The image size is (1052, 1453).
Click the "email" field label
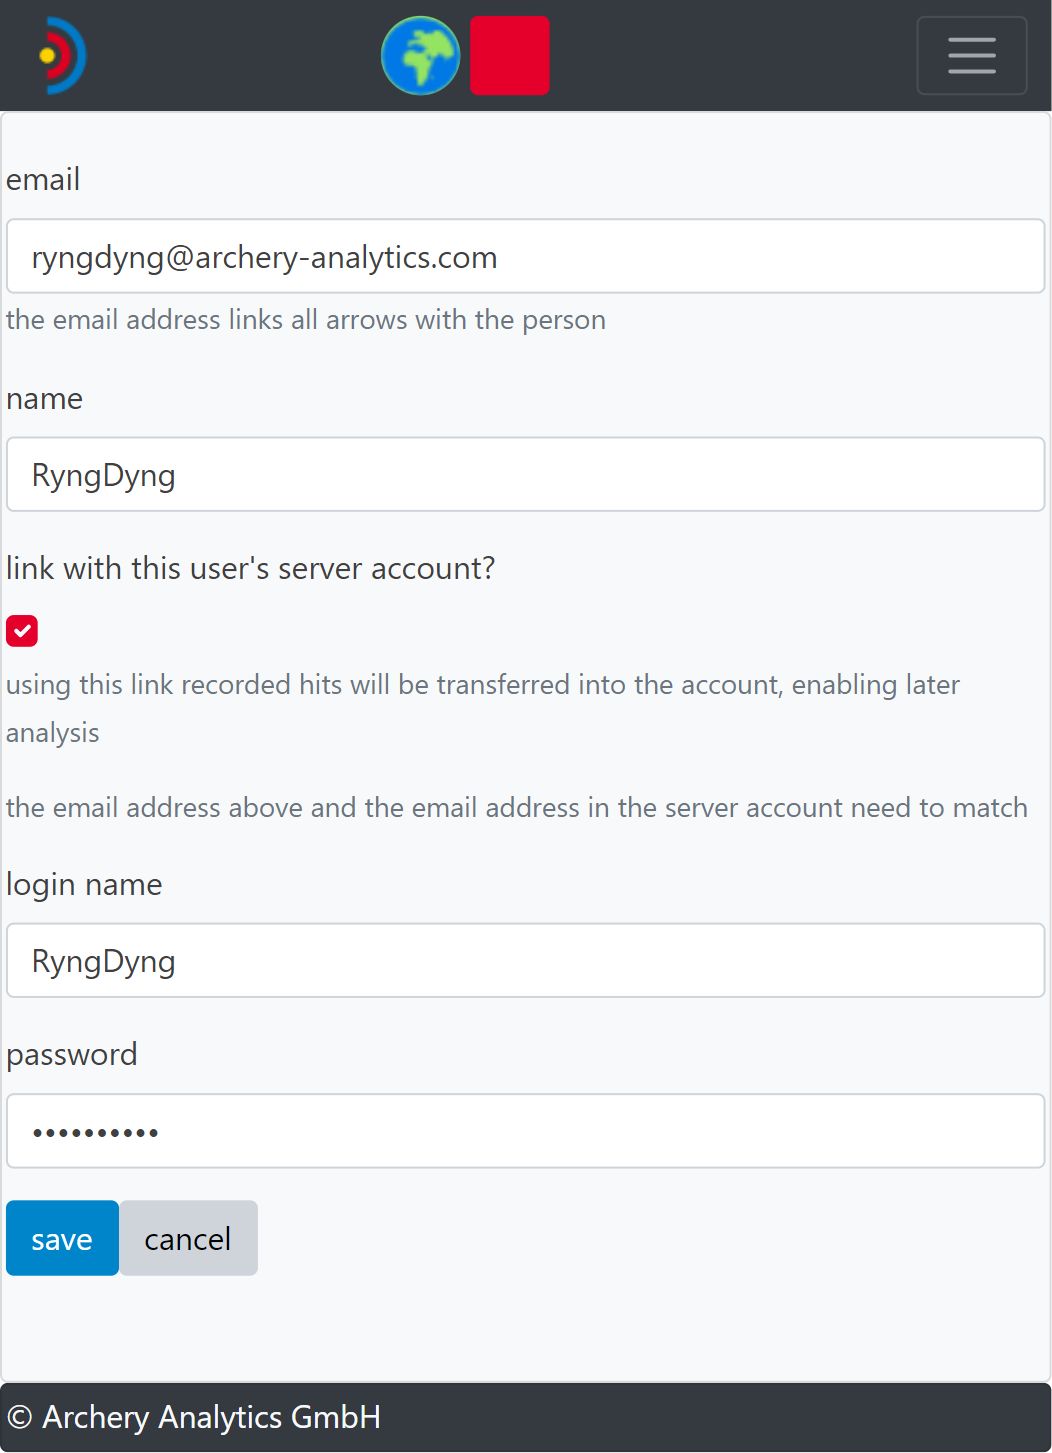43,180
